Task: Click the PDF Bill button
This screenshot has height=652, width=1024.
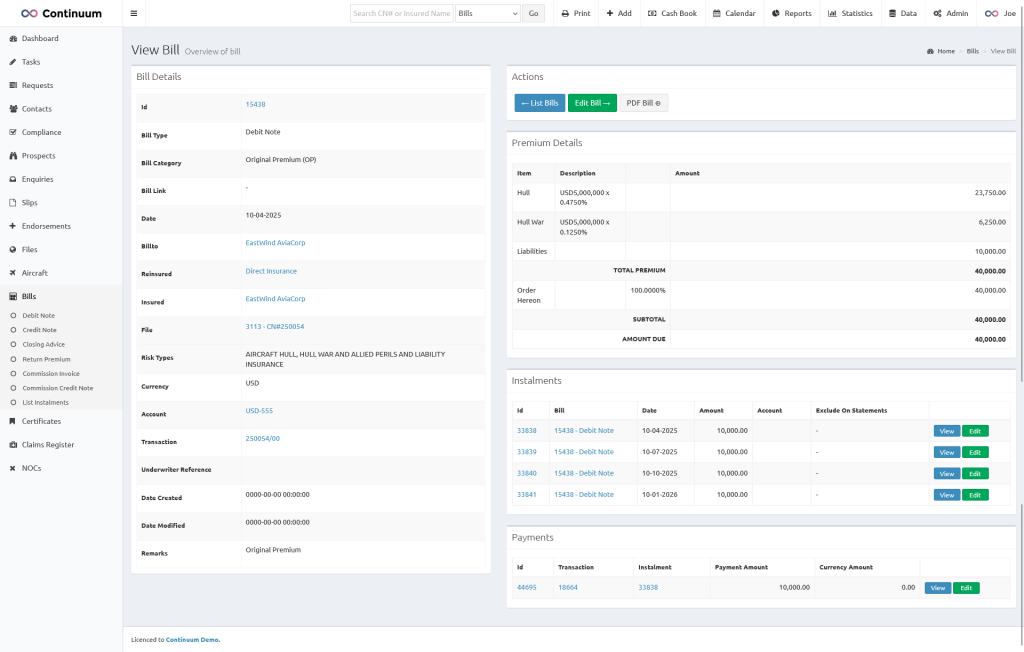Action: coord(643,103)
